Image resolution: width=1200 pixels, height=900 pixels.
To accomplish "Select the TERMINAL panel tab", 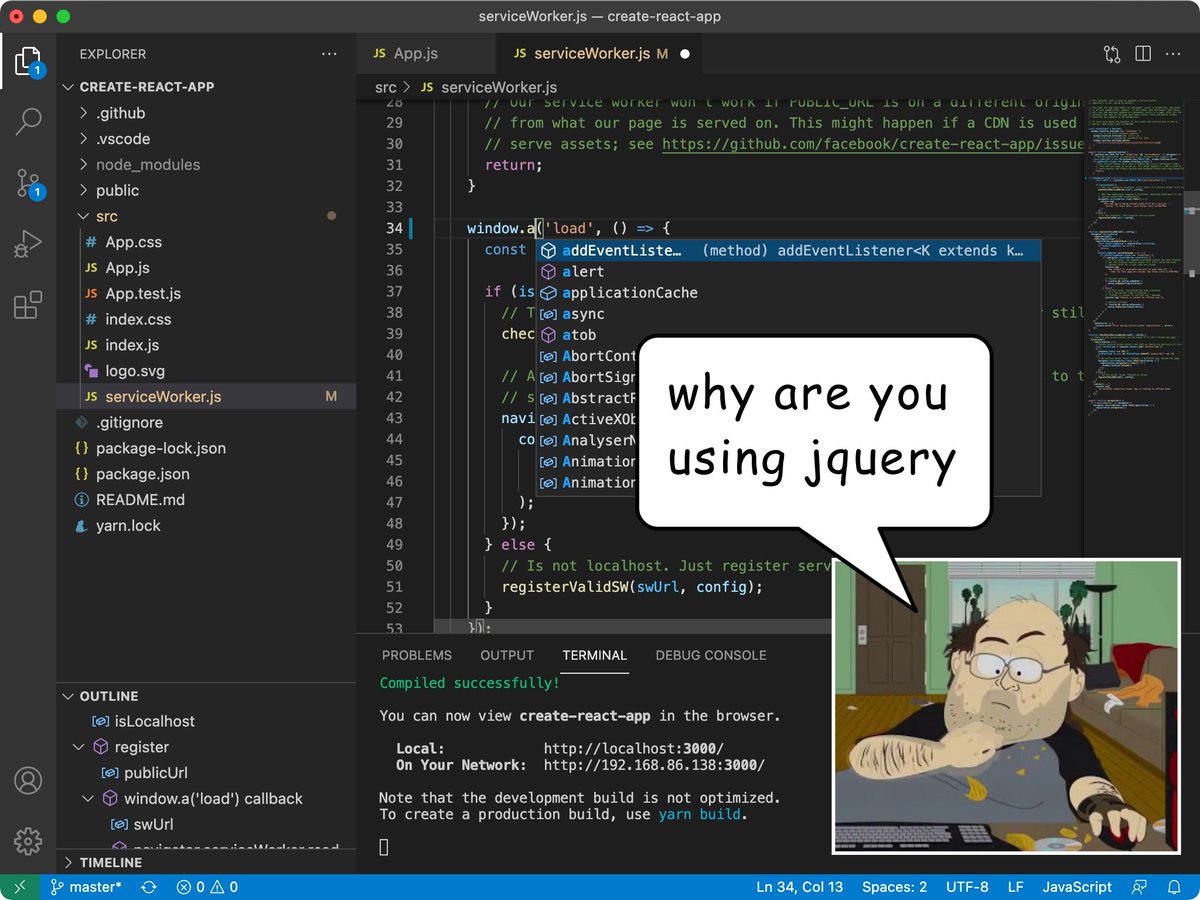I will point(595,655).
